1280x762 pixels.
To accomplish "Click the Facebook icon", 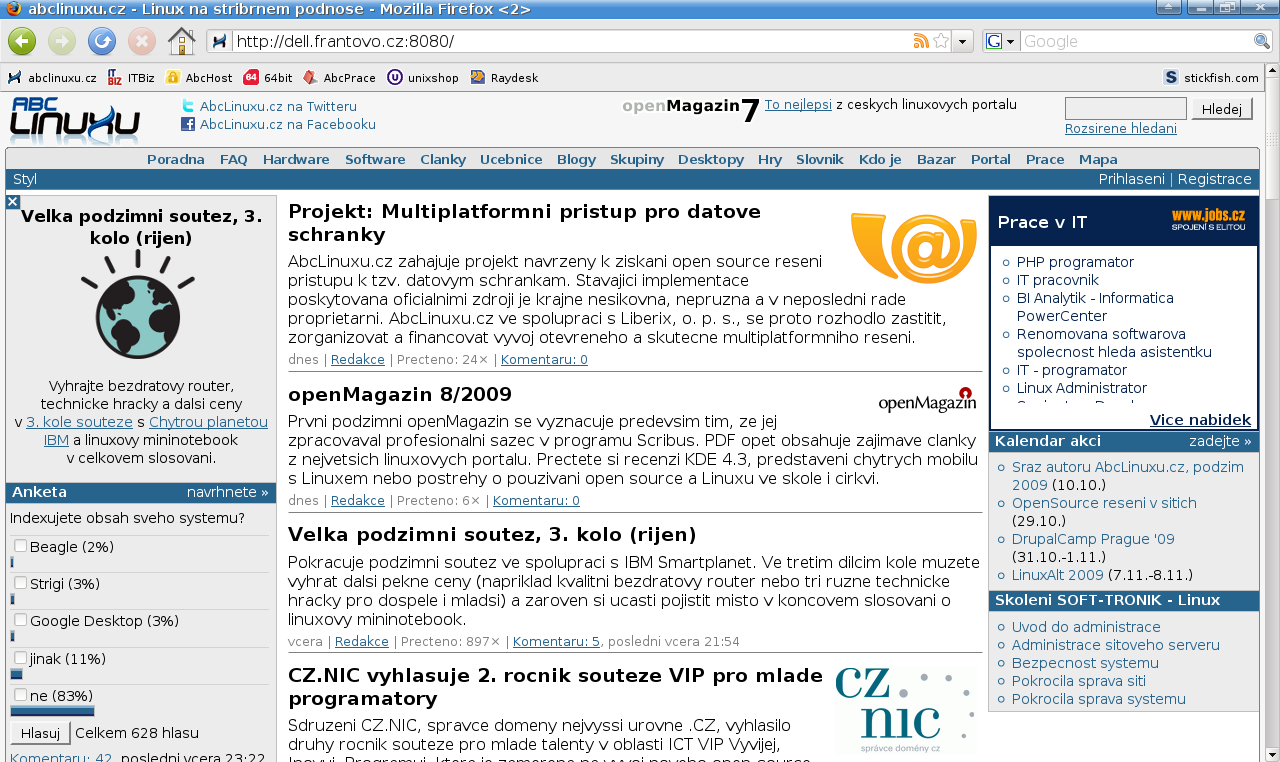I will [188, 124].
